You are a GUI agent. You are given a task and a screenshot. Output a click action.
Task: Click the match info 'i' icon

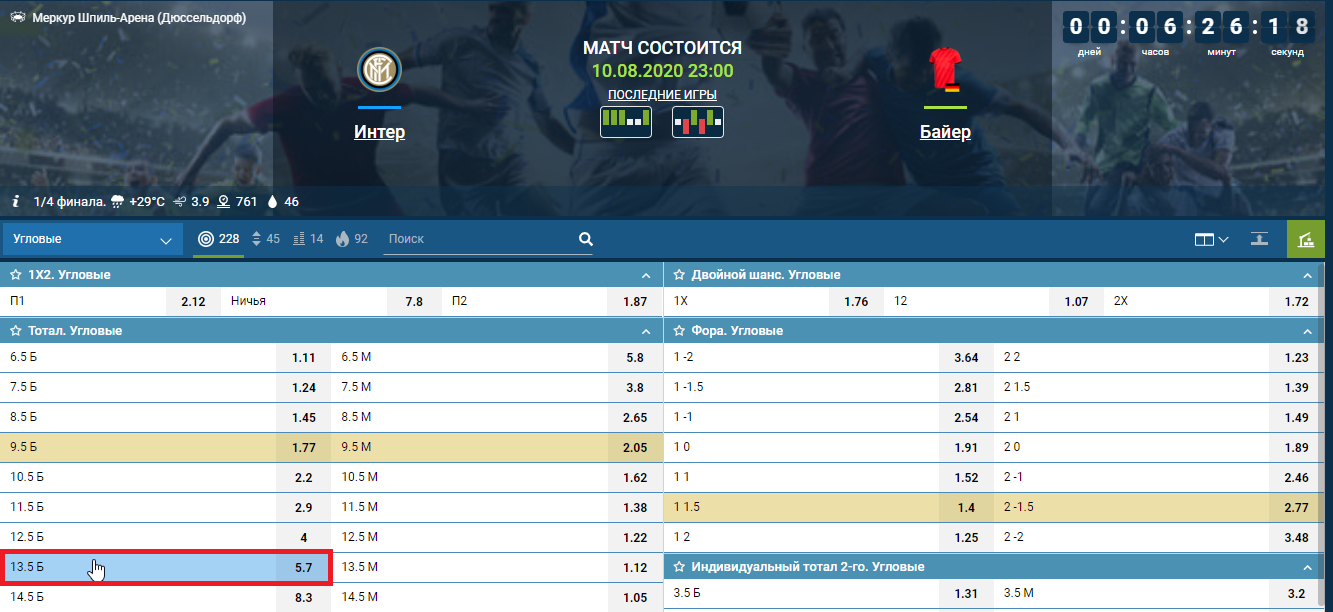click(16, 201)
